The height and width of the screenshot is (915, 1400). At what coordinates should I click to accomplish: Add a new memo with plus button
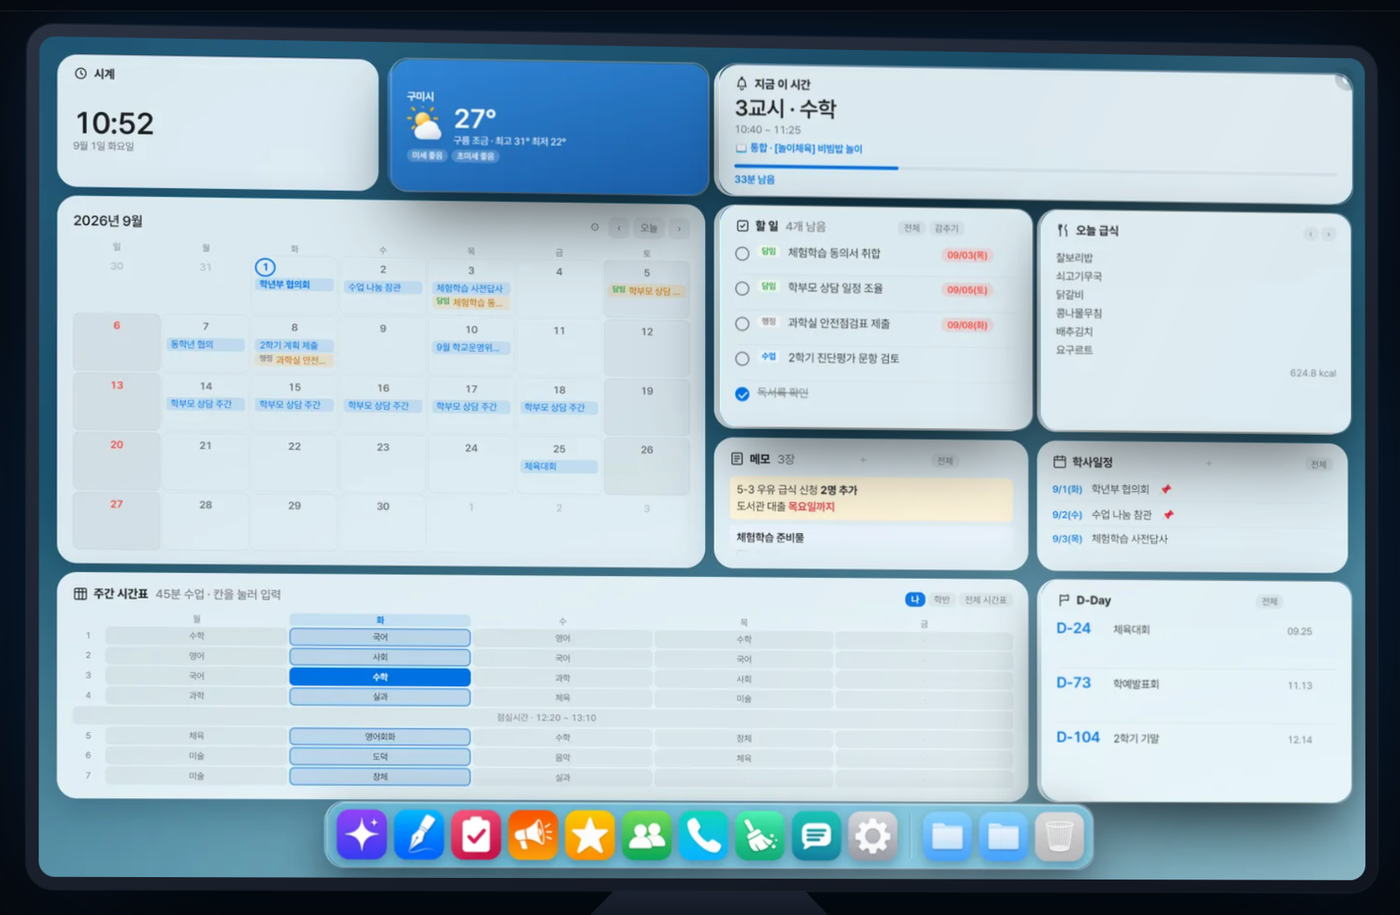click(863, 460)
